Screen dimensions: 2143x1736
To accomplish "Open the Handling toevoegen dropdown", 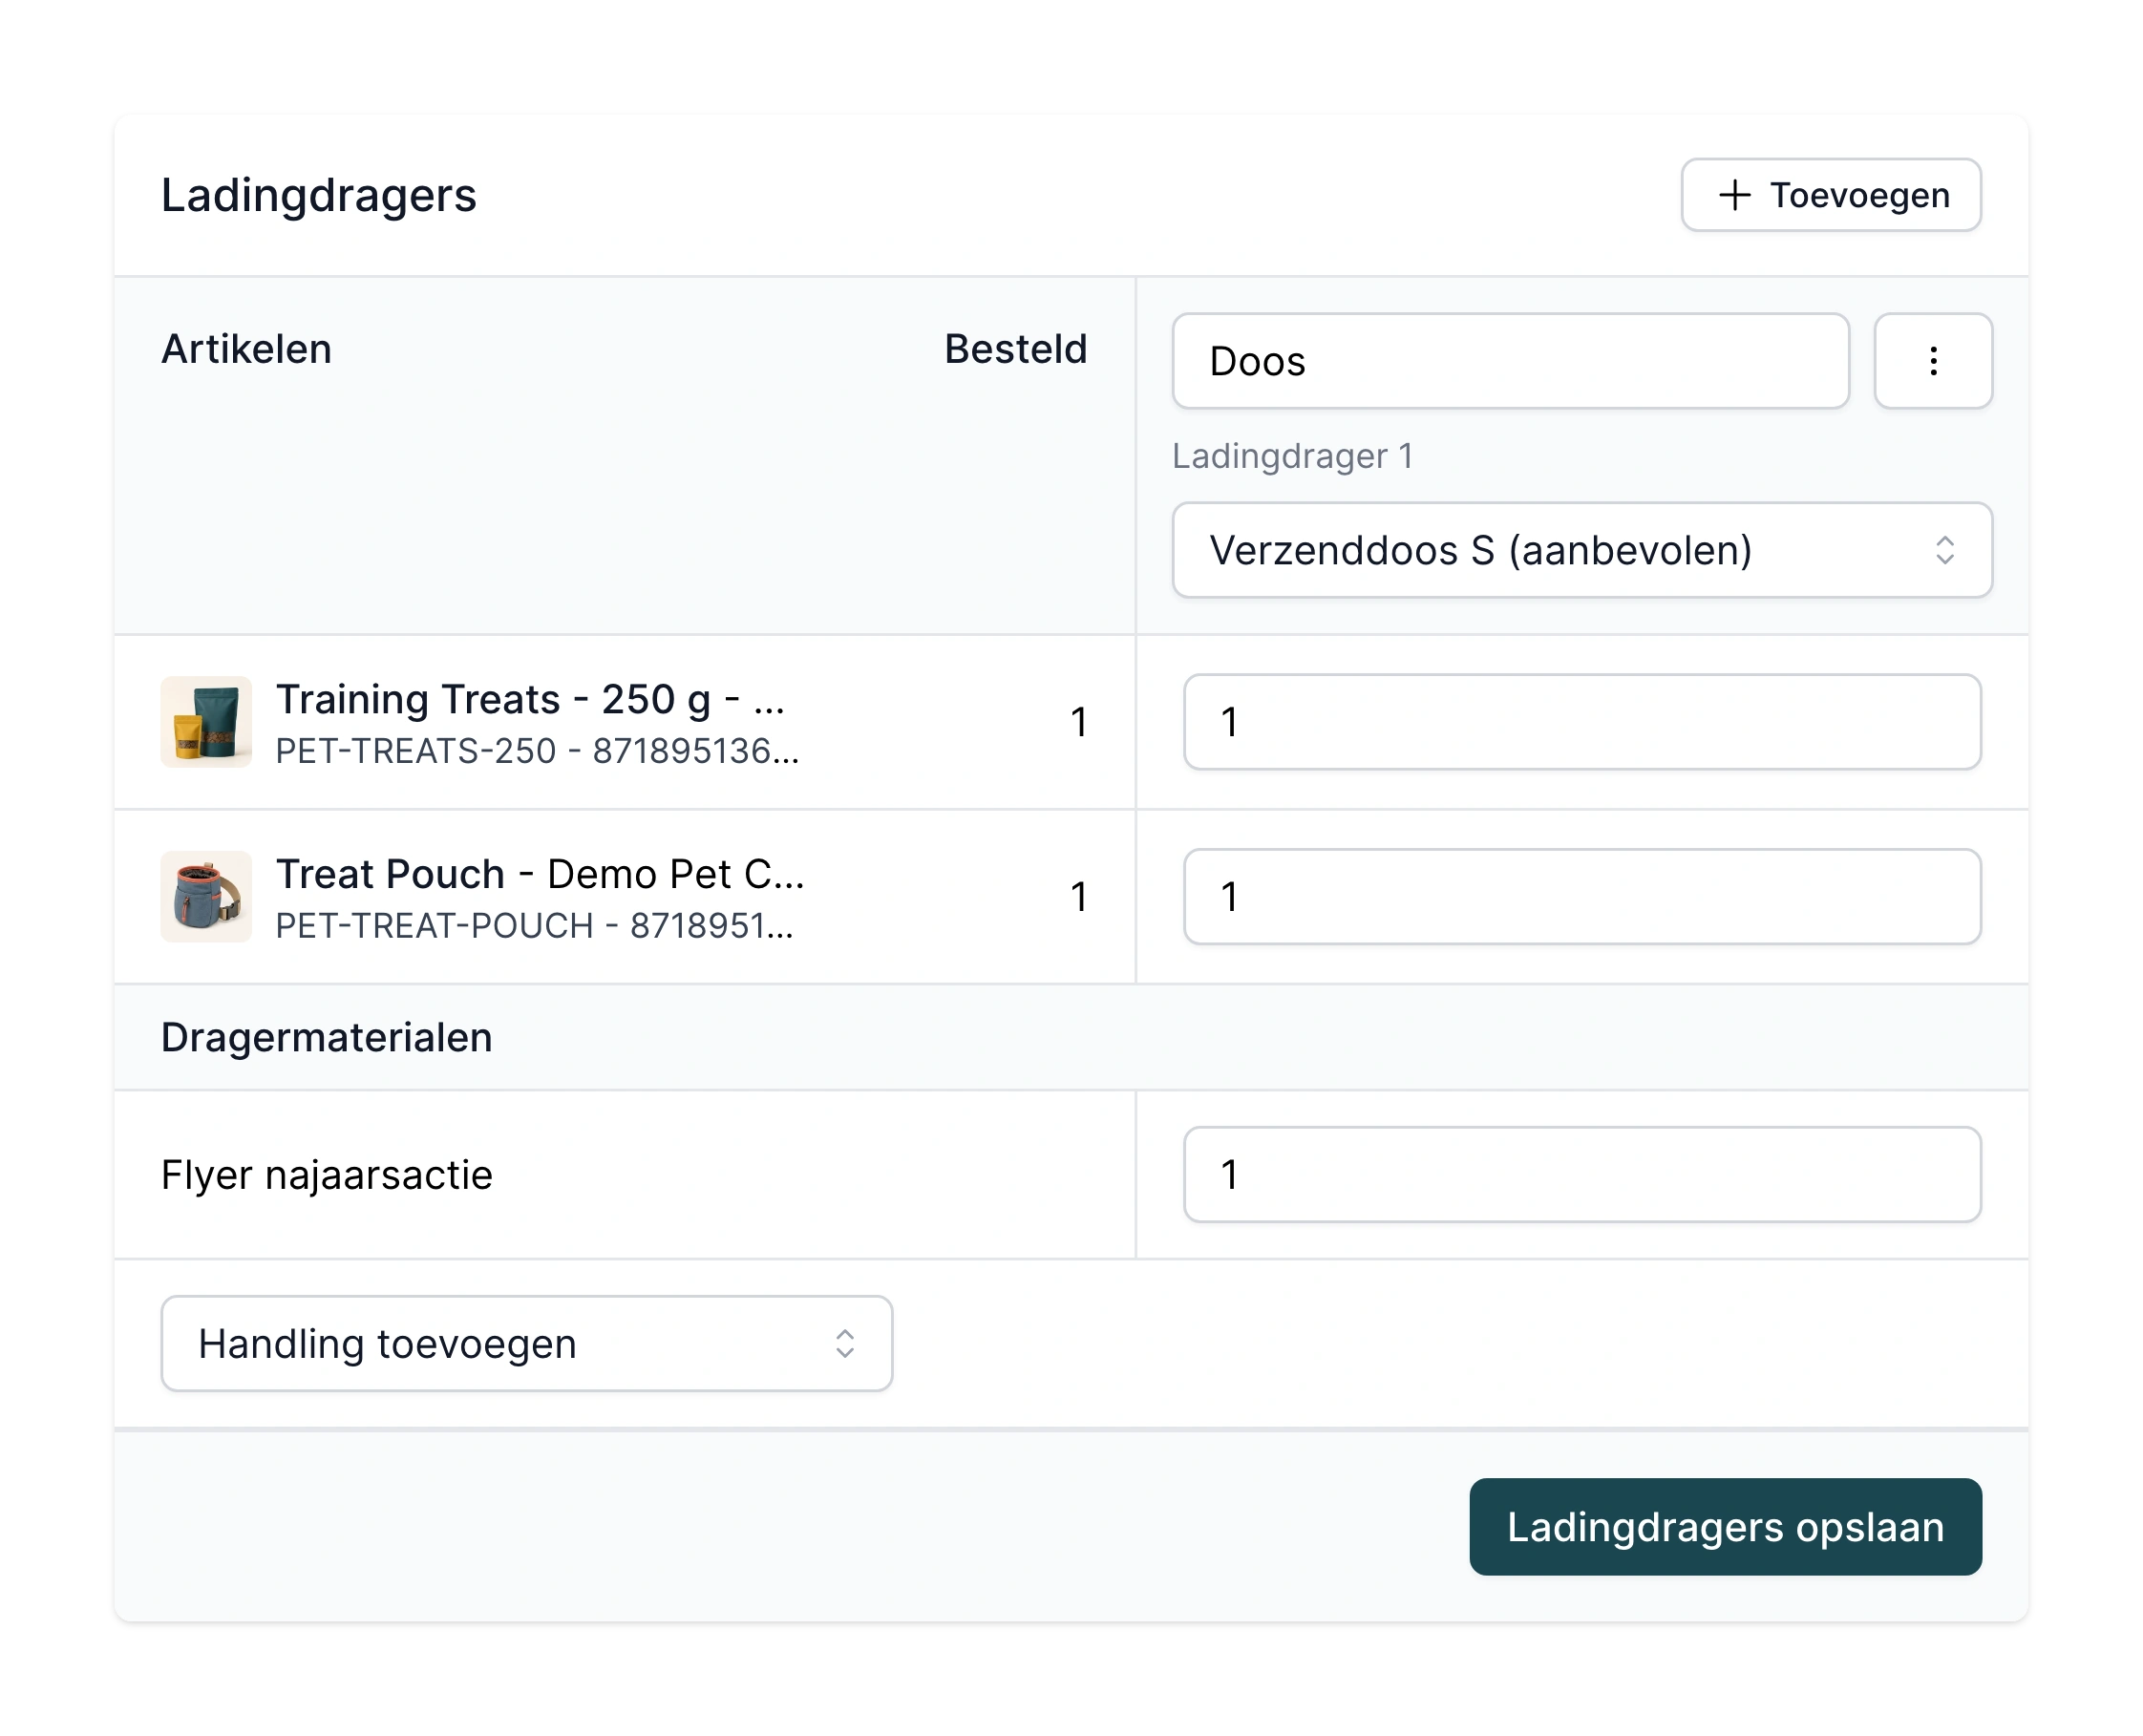I will pyautogui.click(x=526, y=1343).
